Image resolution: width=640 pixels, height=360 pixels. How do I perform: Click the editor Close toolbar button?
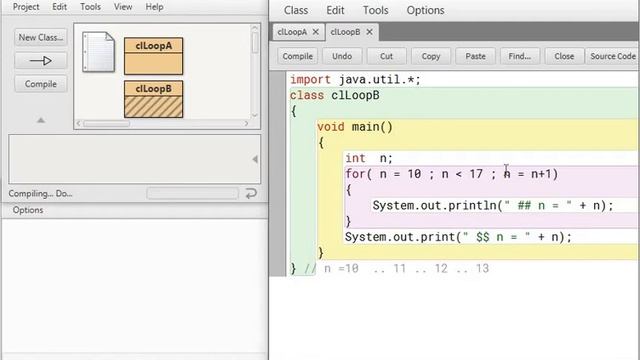[564, 56]
